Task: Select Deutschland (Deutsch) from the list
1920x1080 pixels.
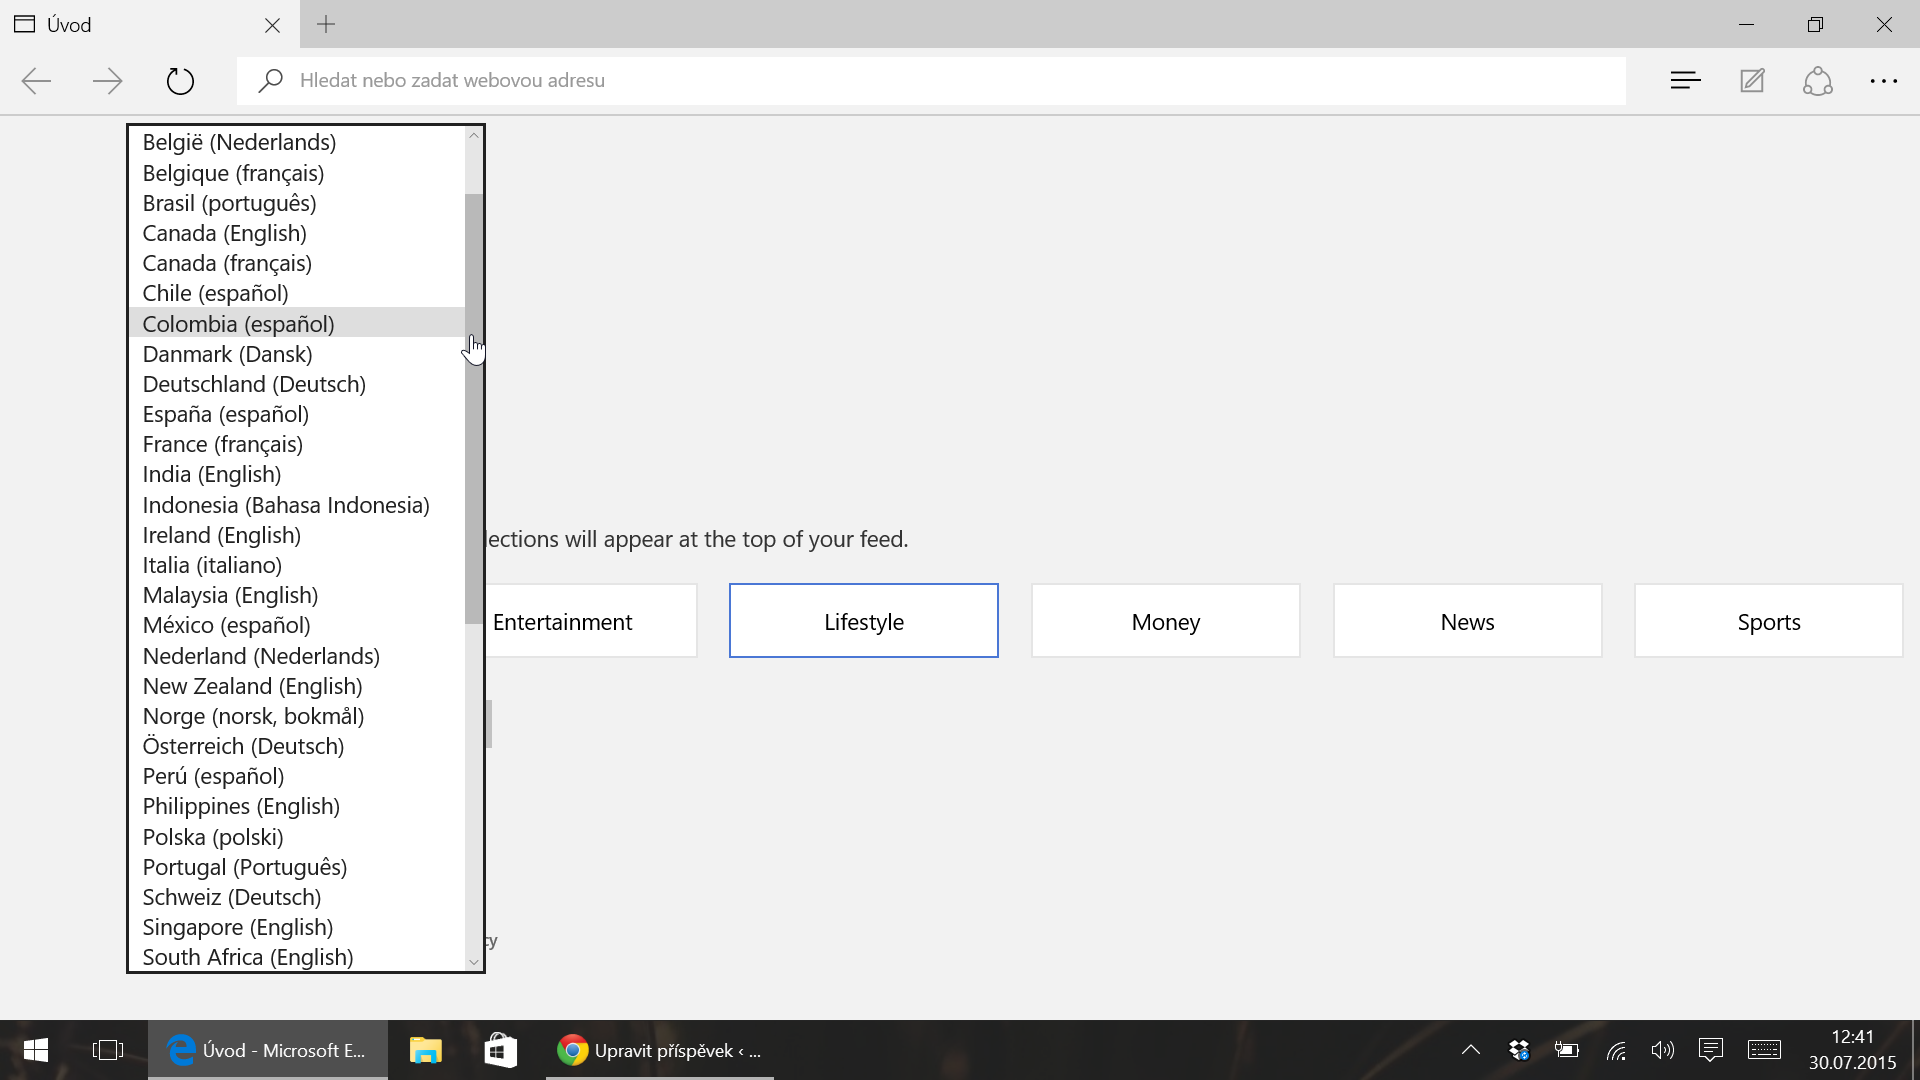Action: click(254, 384)
